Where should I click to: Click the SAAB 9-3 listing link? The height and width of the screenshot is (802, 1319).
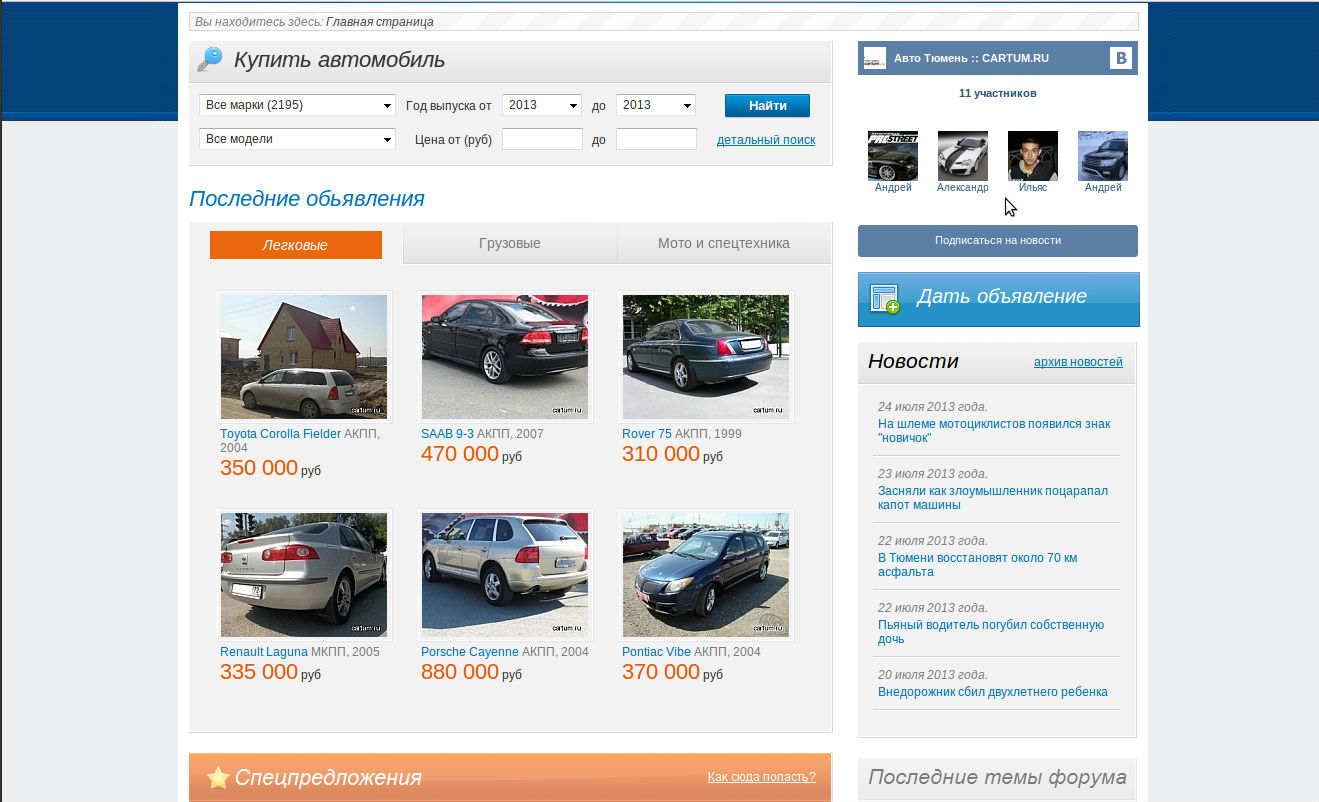[447, 434]
